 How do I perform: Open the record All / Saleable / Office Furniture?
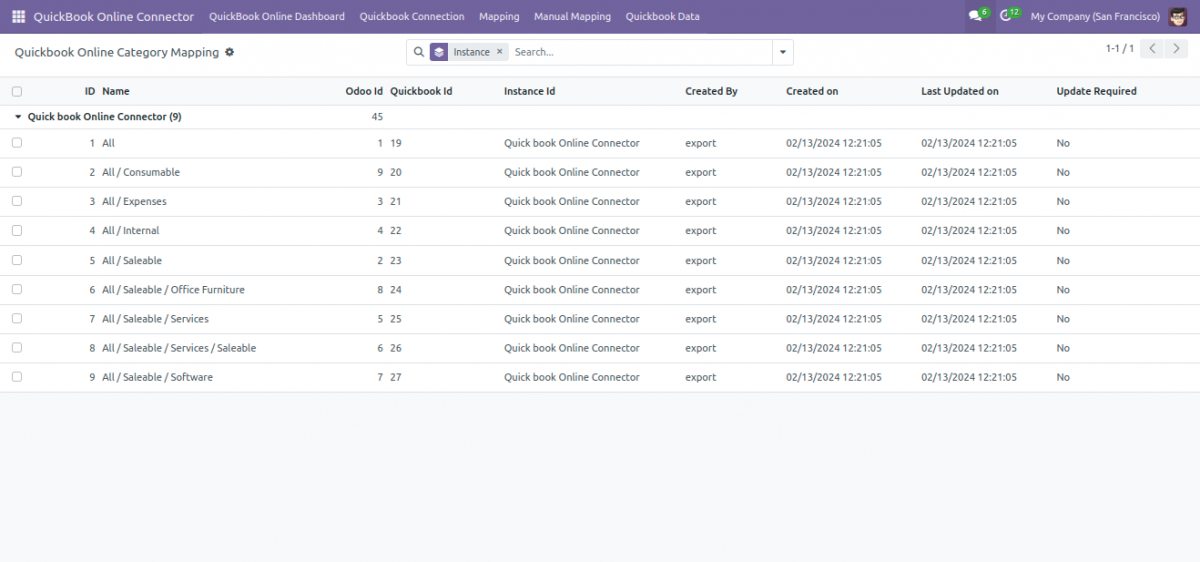coord(173,289)
